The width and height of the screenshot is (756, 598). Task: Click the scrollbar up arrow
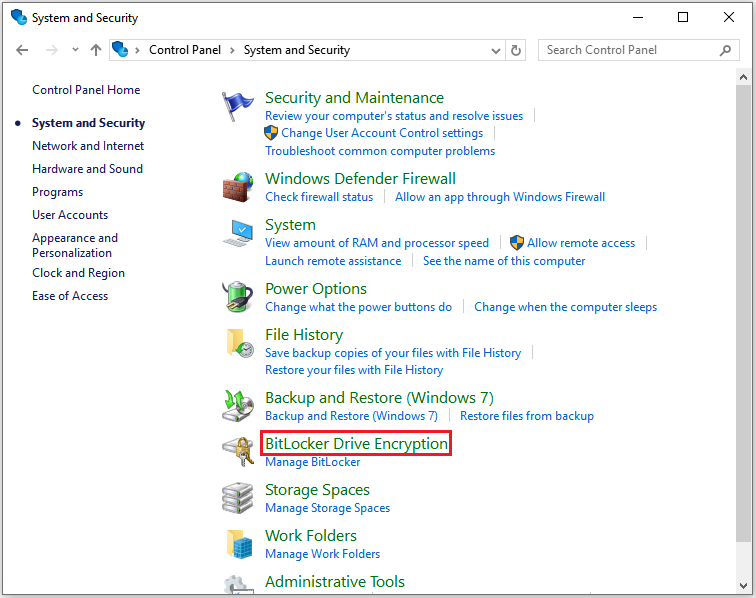[x=743, y=77]
